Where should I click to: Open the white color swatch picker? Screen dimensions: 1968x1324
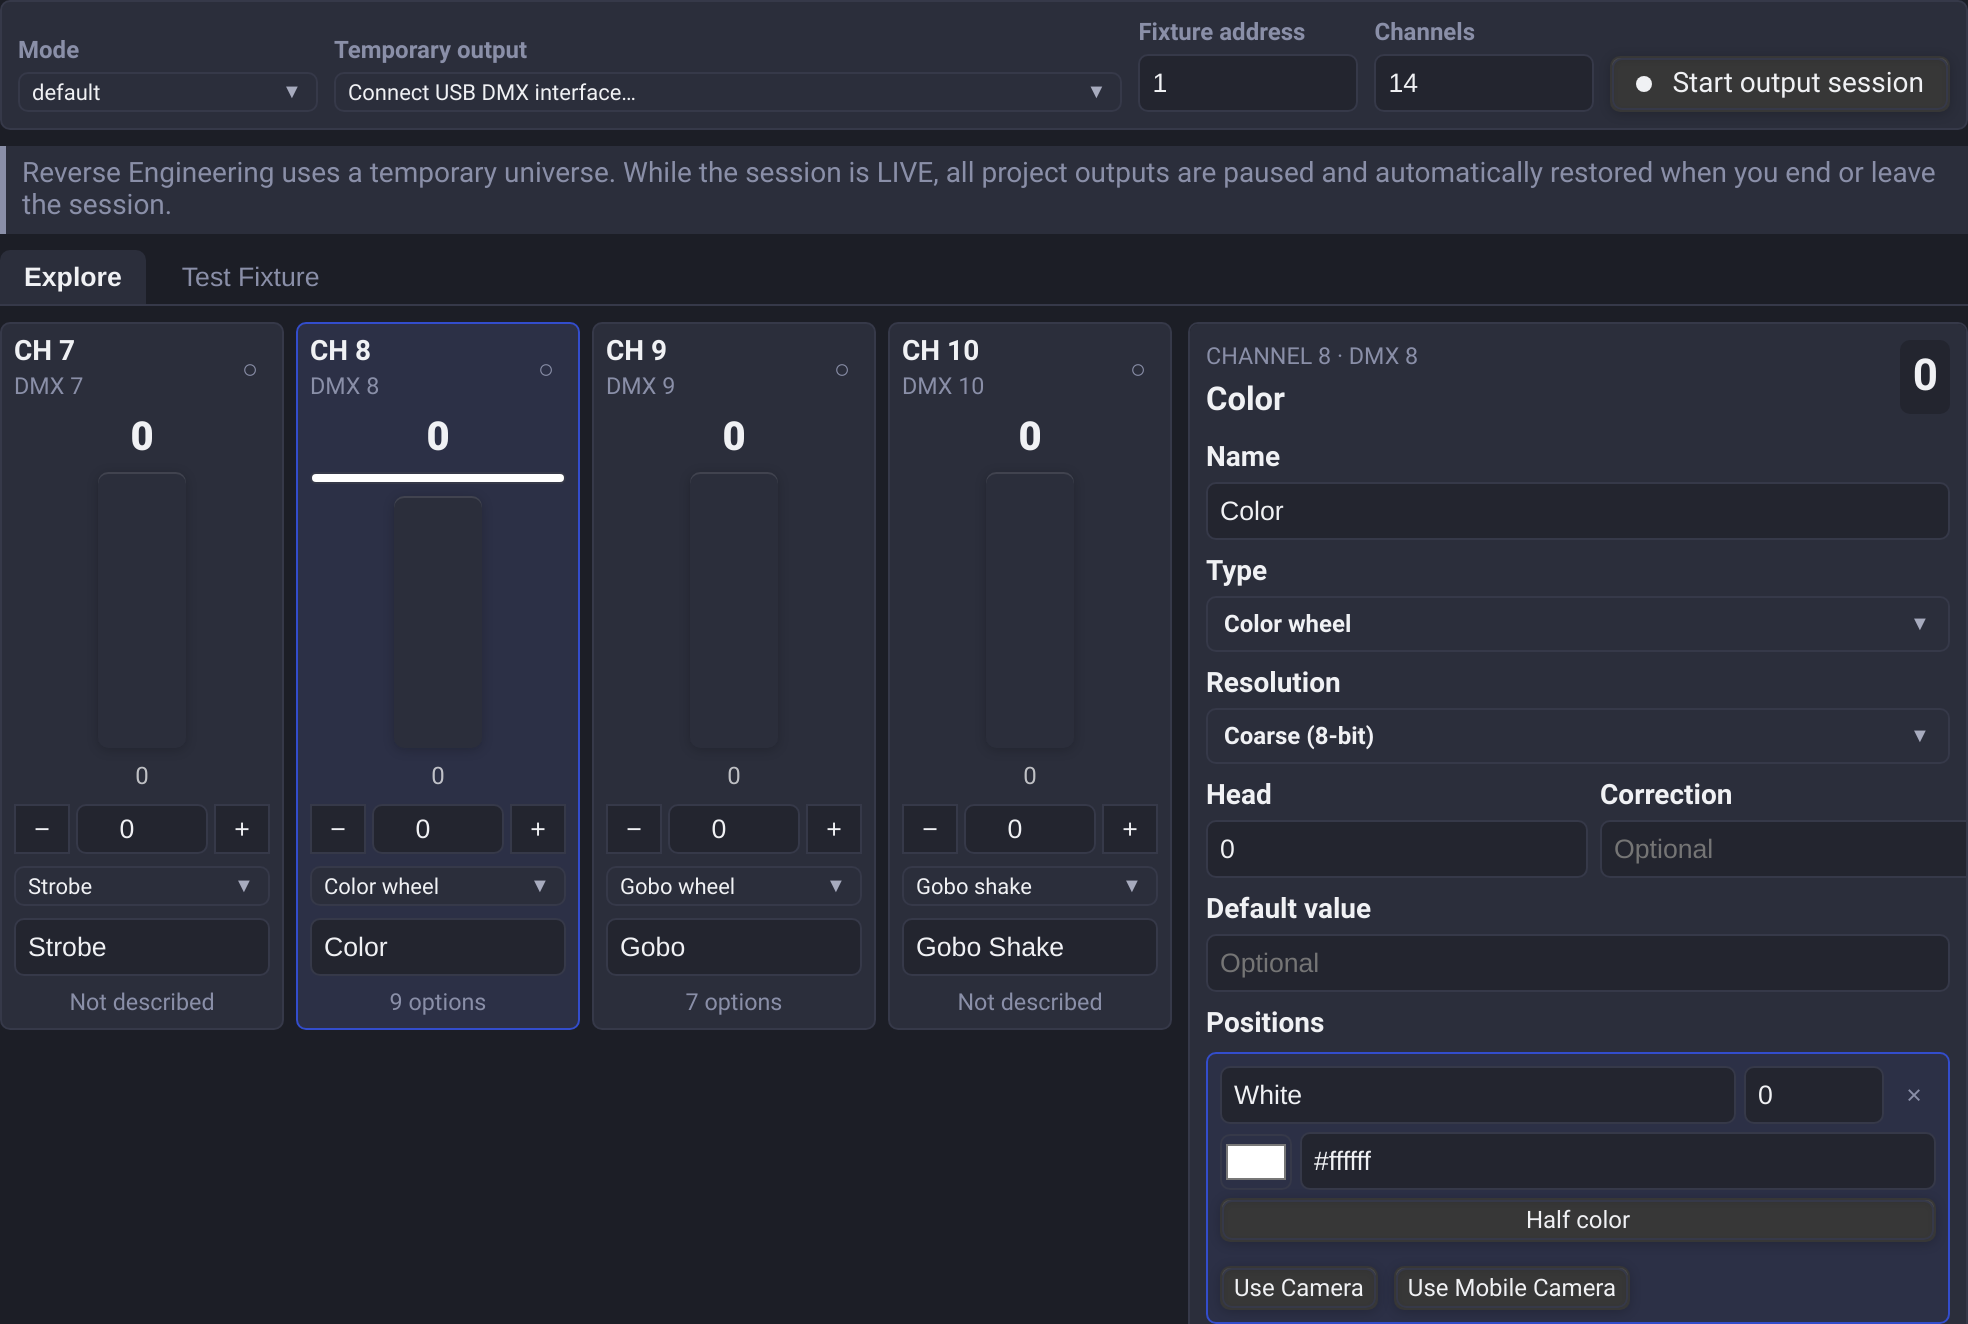(1256, 1161)
